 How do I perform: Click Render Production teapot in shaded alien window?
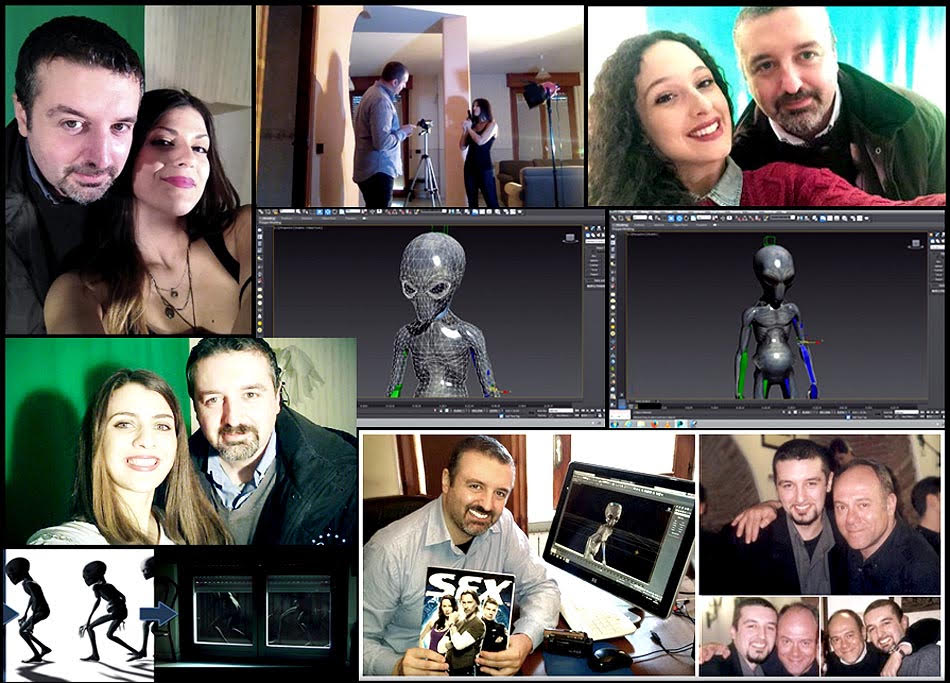[x=866, y=218]
